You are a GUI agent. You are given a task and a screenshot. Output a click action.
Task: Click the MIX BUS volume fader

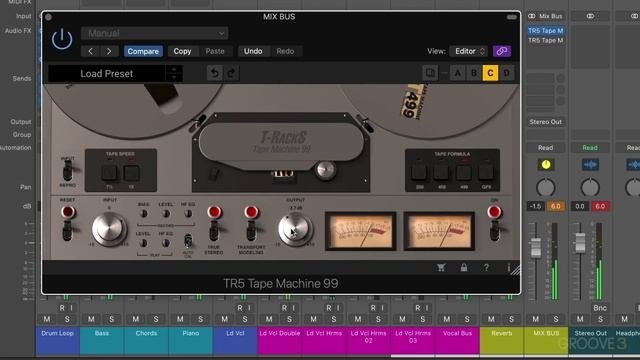pyautogui.click(x=536, y=247)
